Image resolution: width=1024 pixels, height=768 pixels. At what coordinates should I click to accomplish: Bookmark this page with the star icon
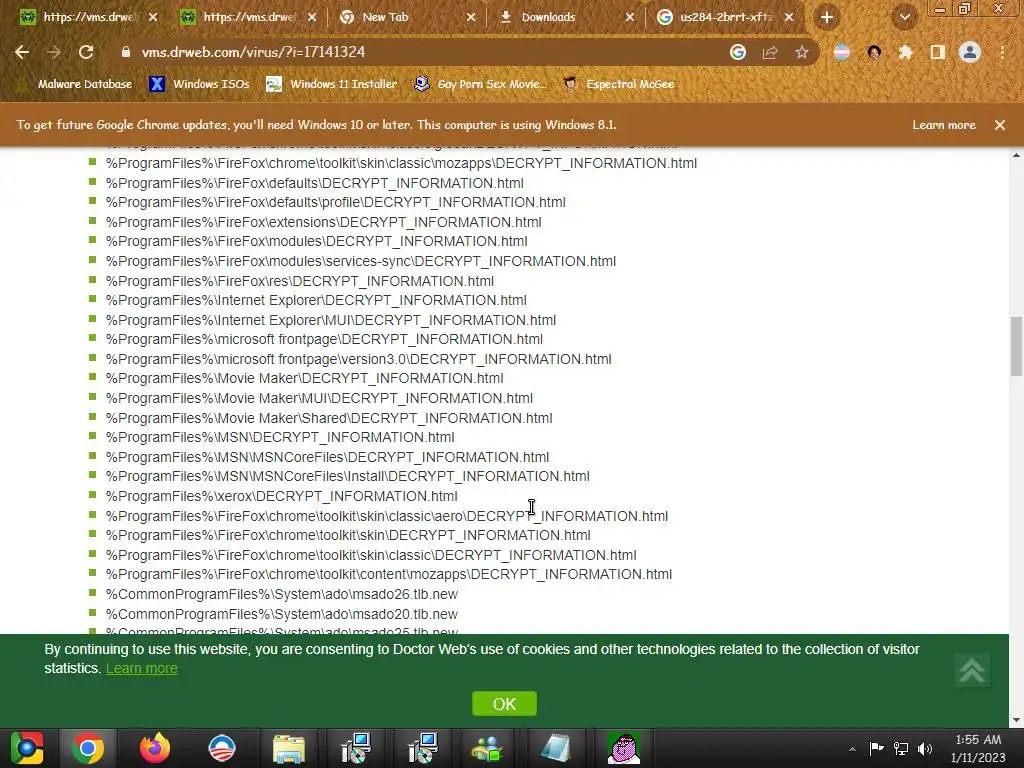802,52
